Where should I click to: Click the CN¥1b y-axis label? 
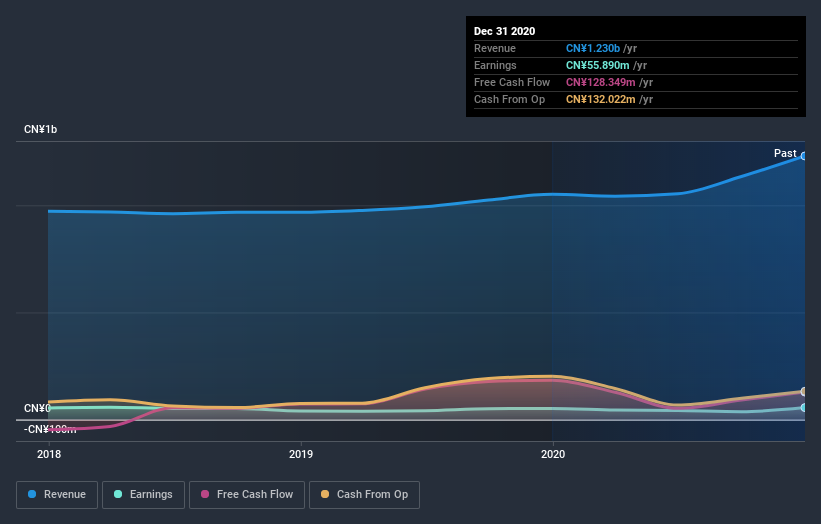point(40,129)
